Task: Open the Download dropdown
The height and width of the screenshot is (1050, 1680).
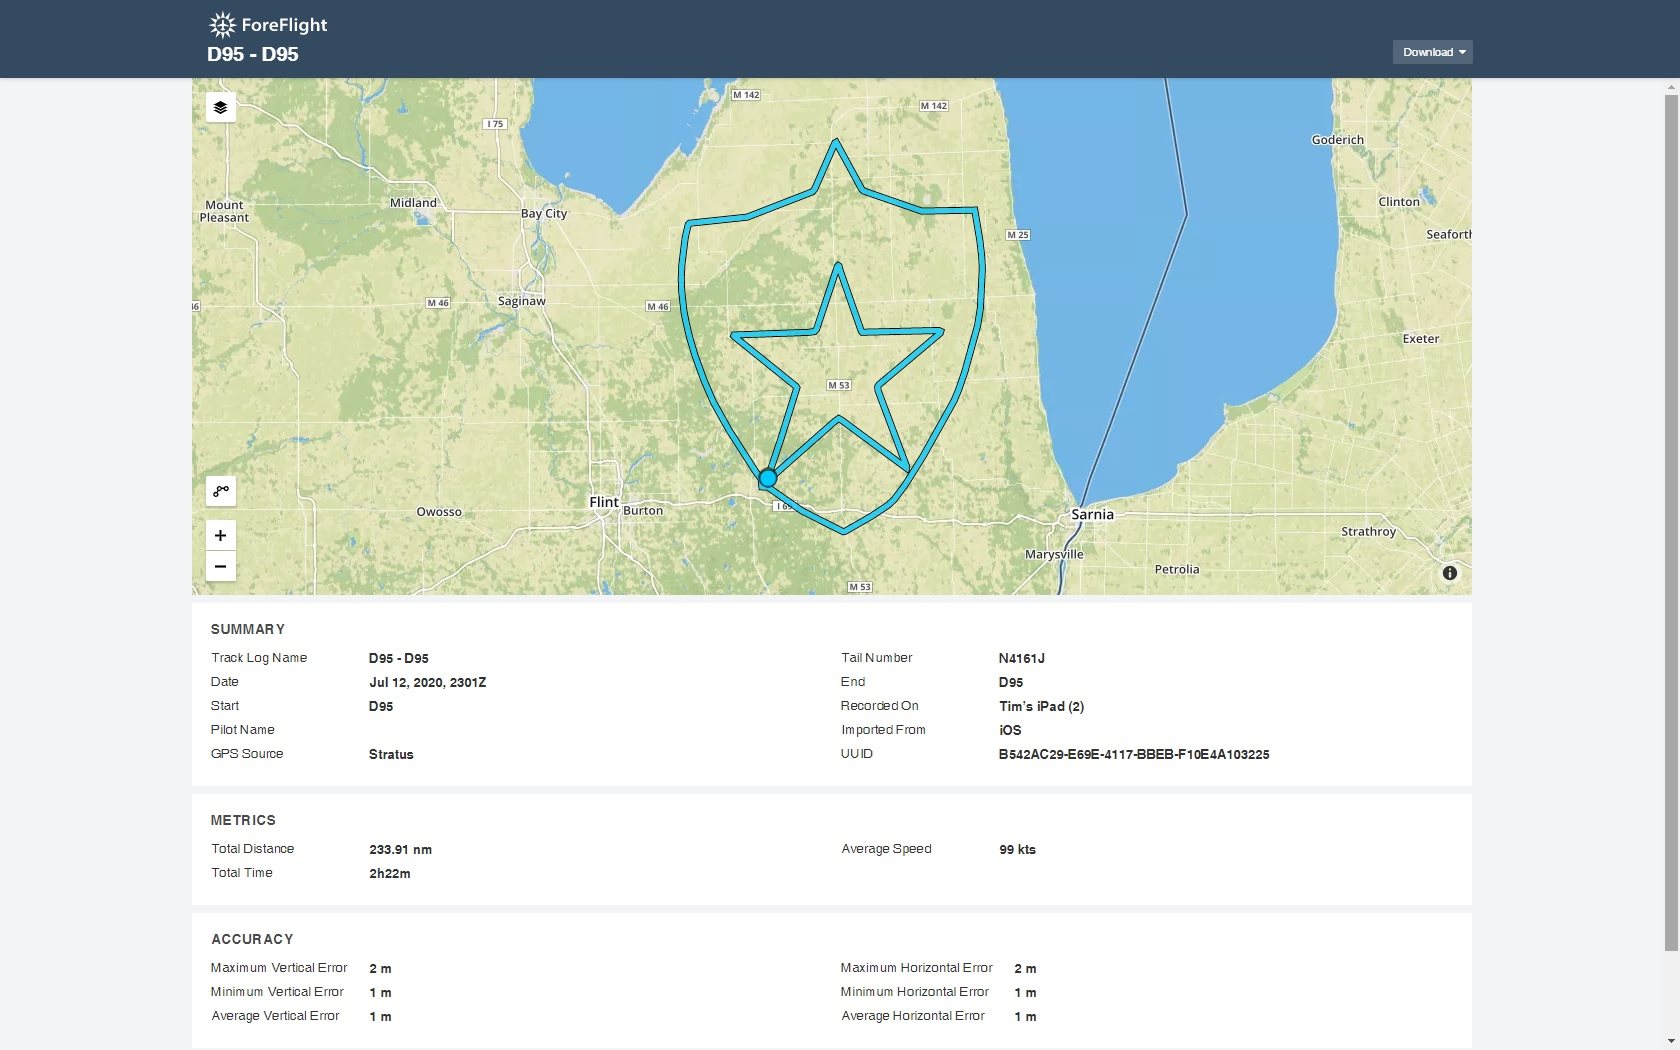Action: click(x=1432, y=52)
